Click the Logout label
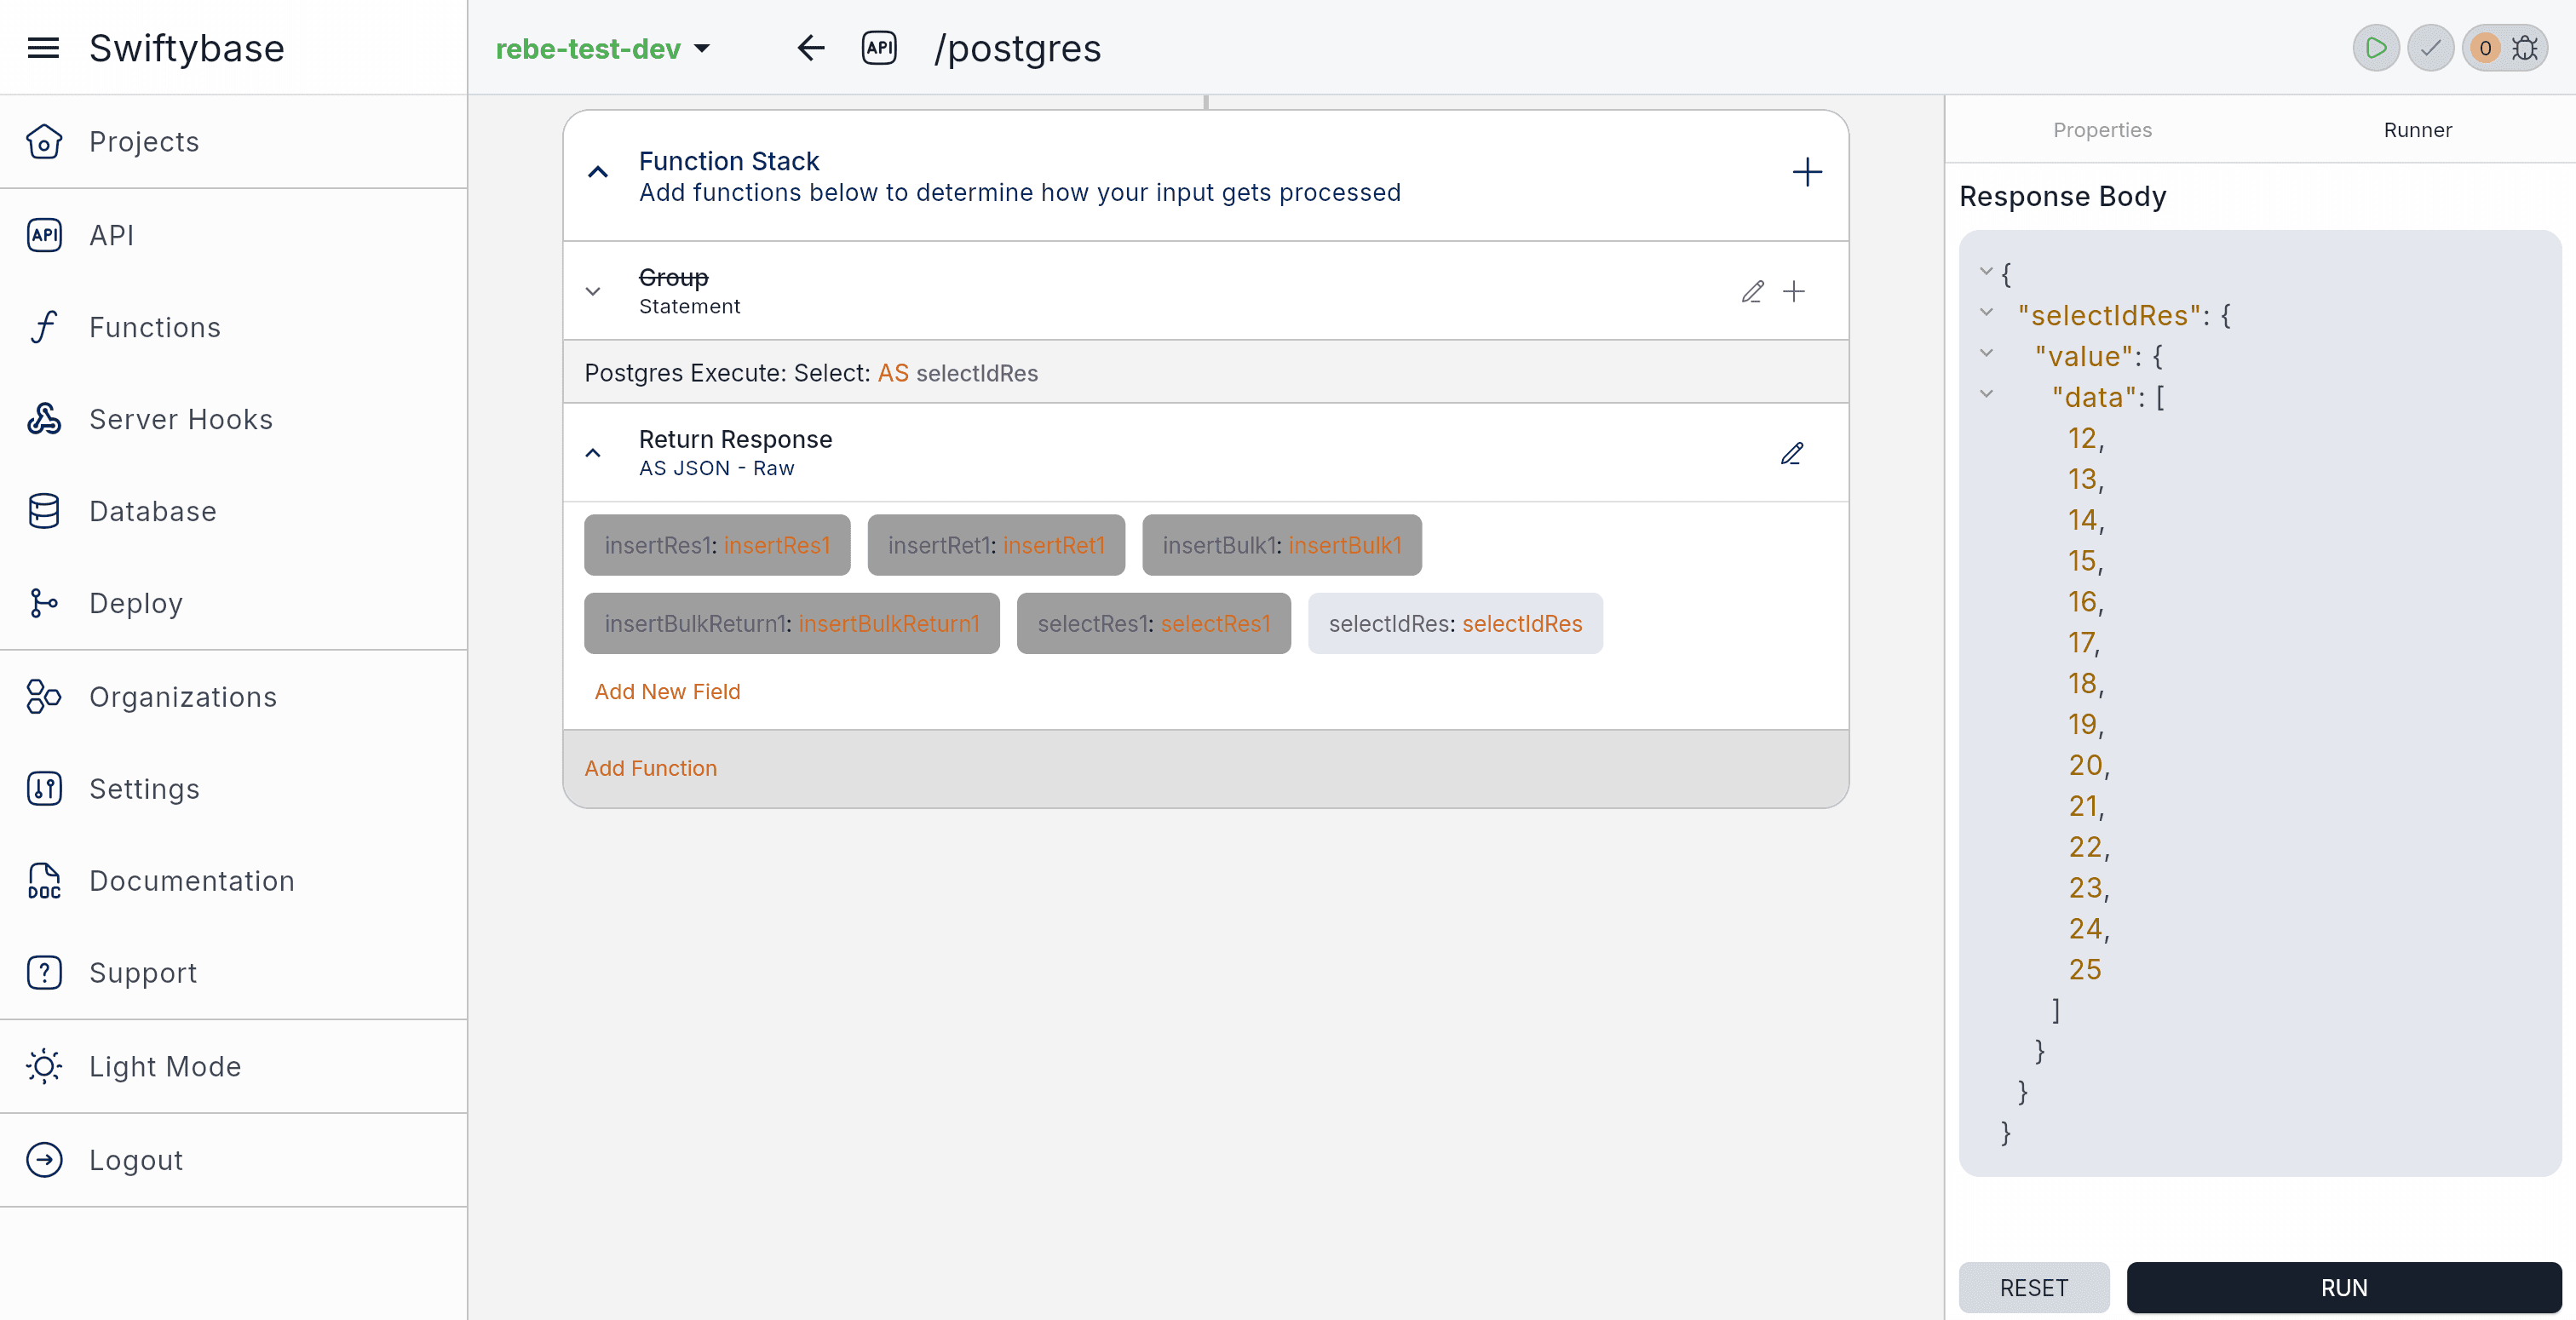 click(136, 1160)
